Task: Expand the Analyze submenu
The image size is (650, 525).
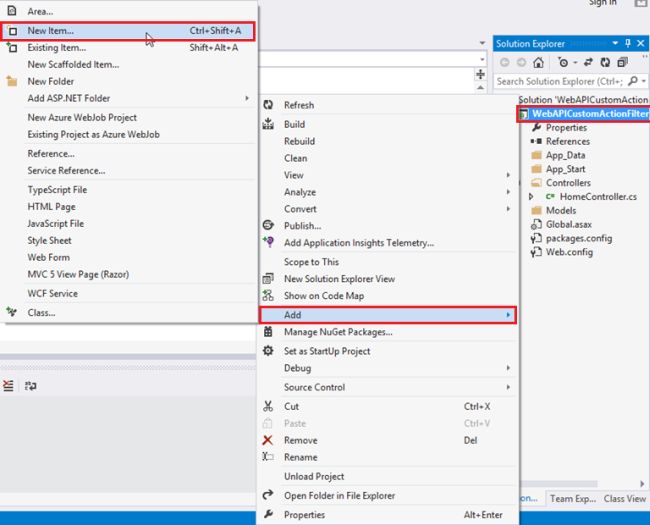Action: click(388, 192)
